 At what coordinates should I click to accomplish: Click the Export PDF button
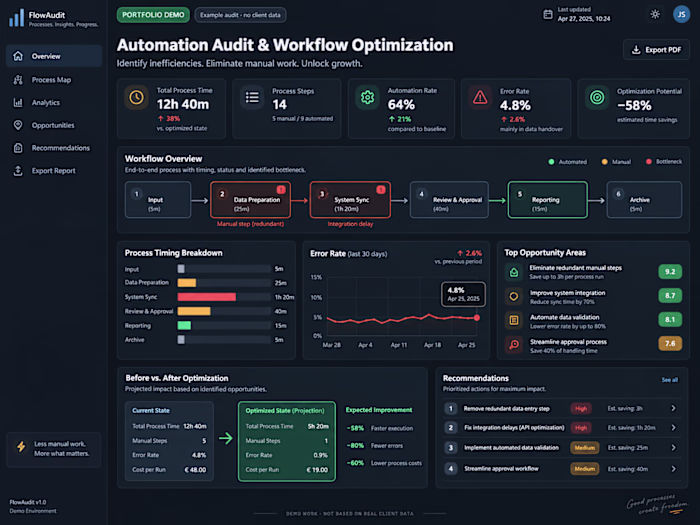(x=656, y=50)
